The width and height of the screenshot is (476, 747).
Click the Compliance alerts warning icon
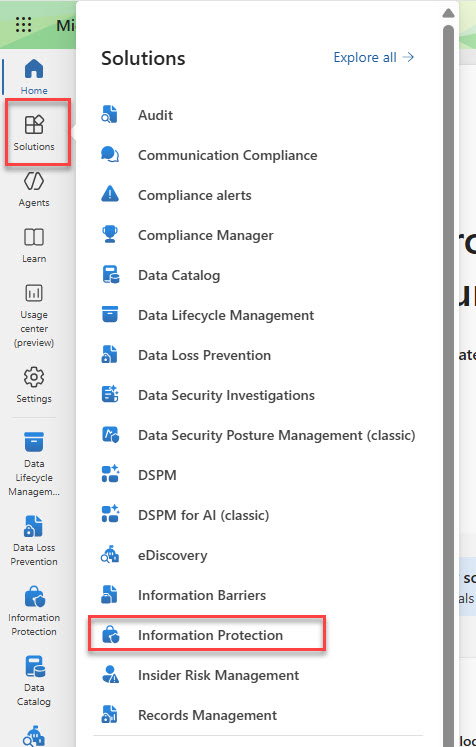click(x=110, y=195)
